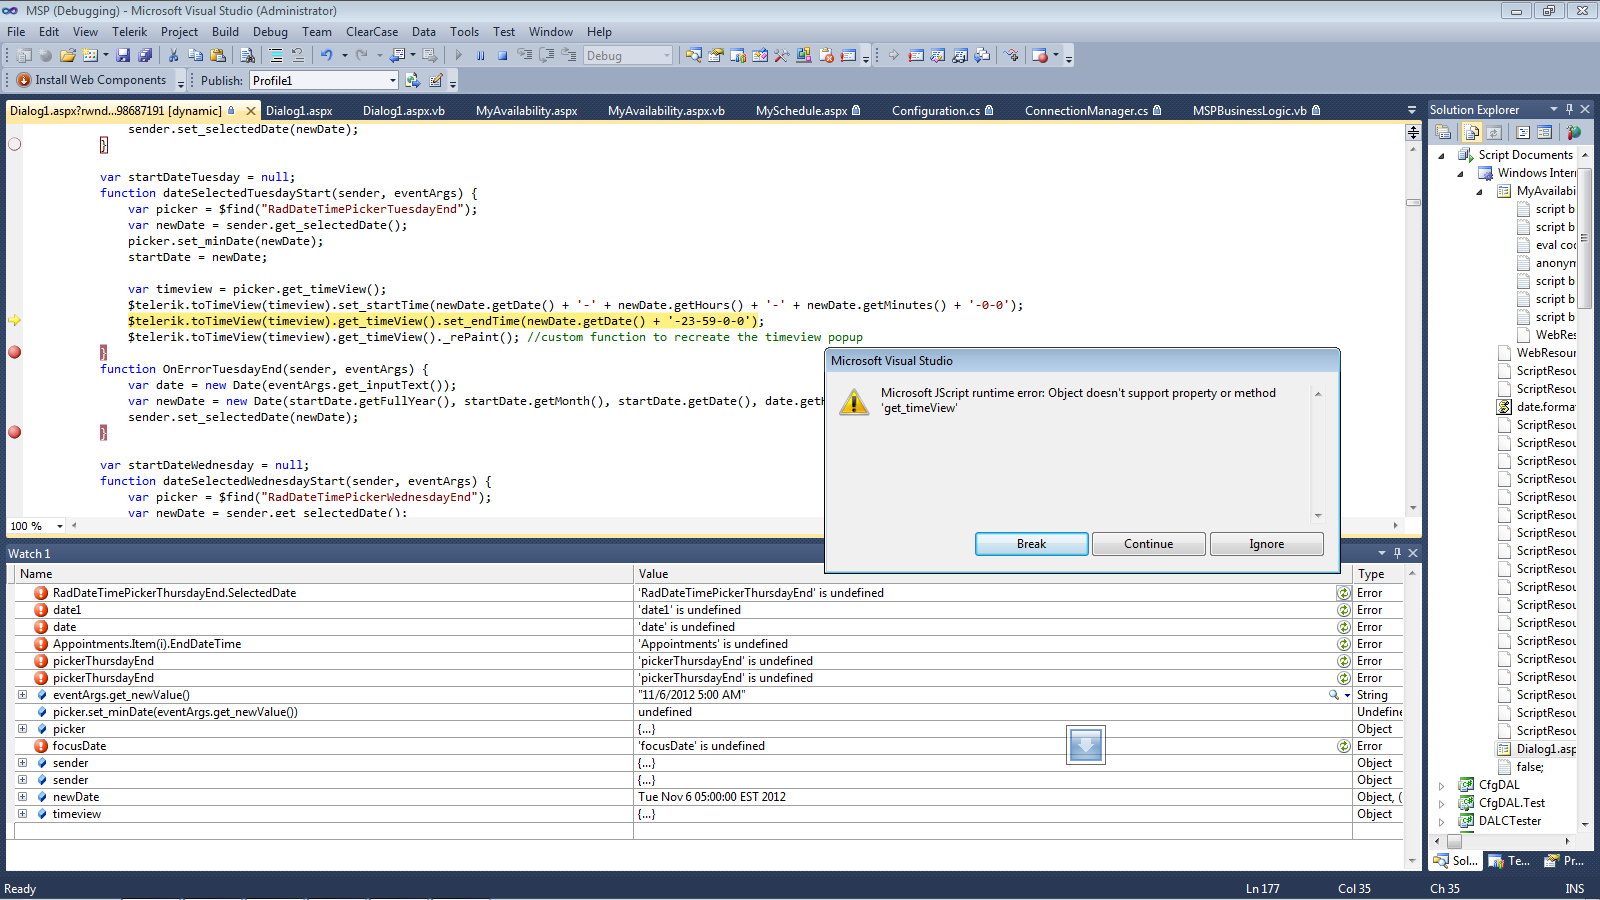Open the Debug menu
1600x900 pixels.
tap(270, 32)
